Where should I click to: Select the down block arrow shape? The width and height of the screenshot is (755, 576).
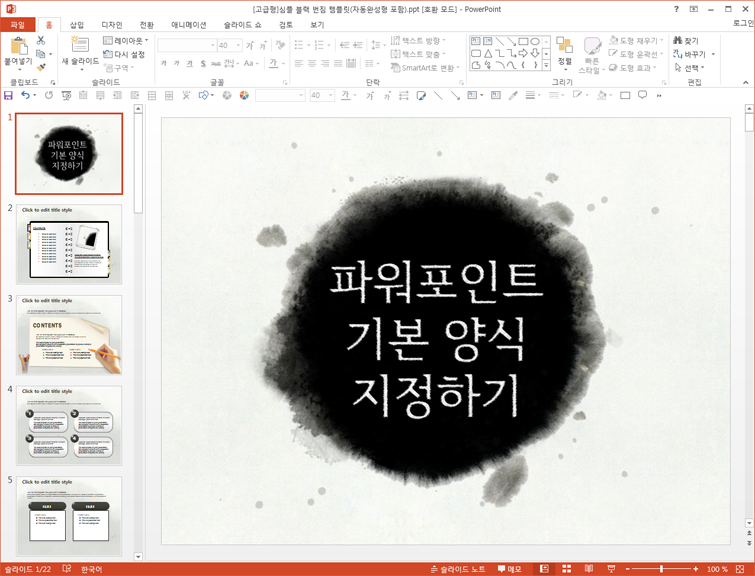(x=534, y=53)
